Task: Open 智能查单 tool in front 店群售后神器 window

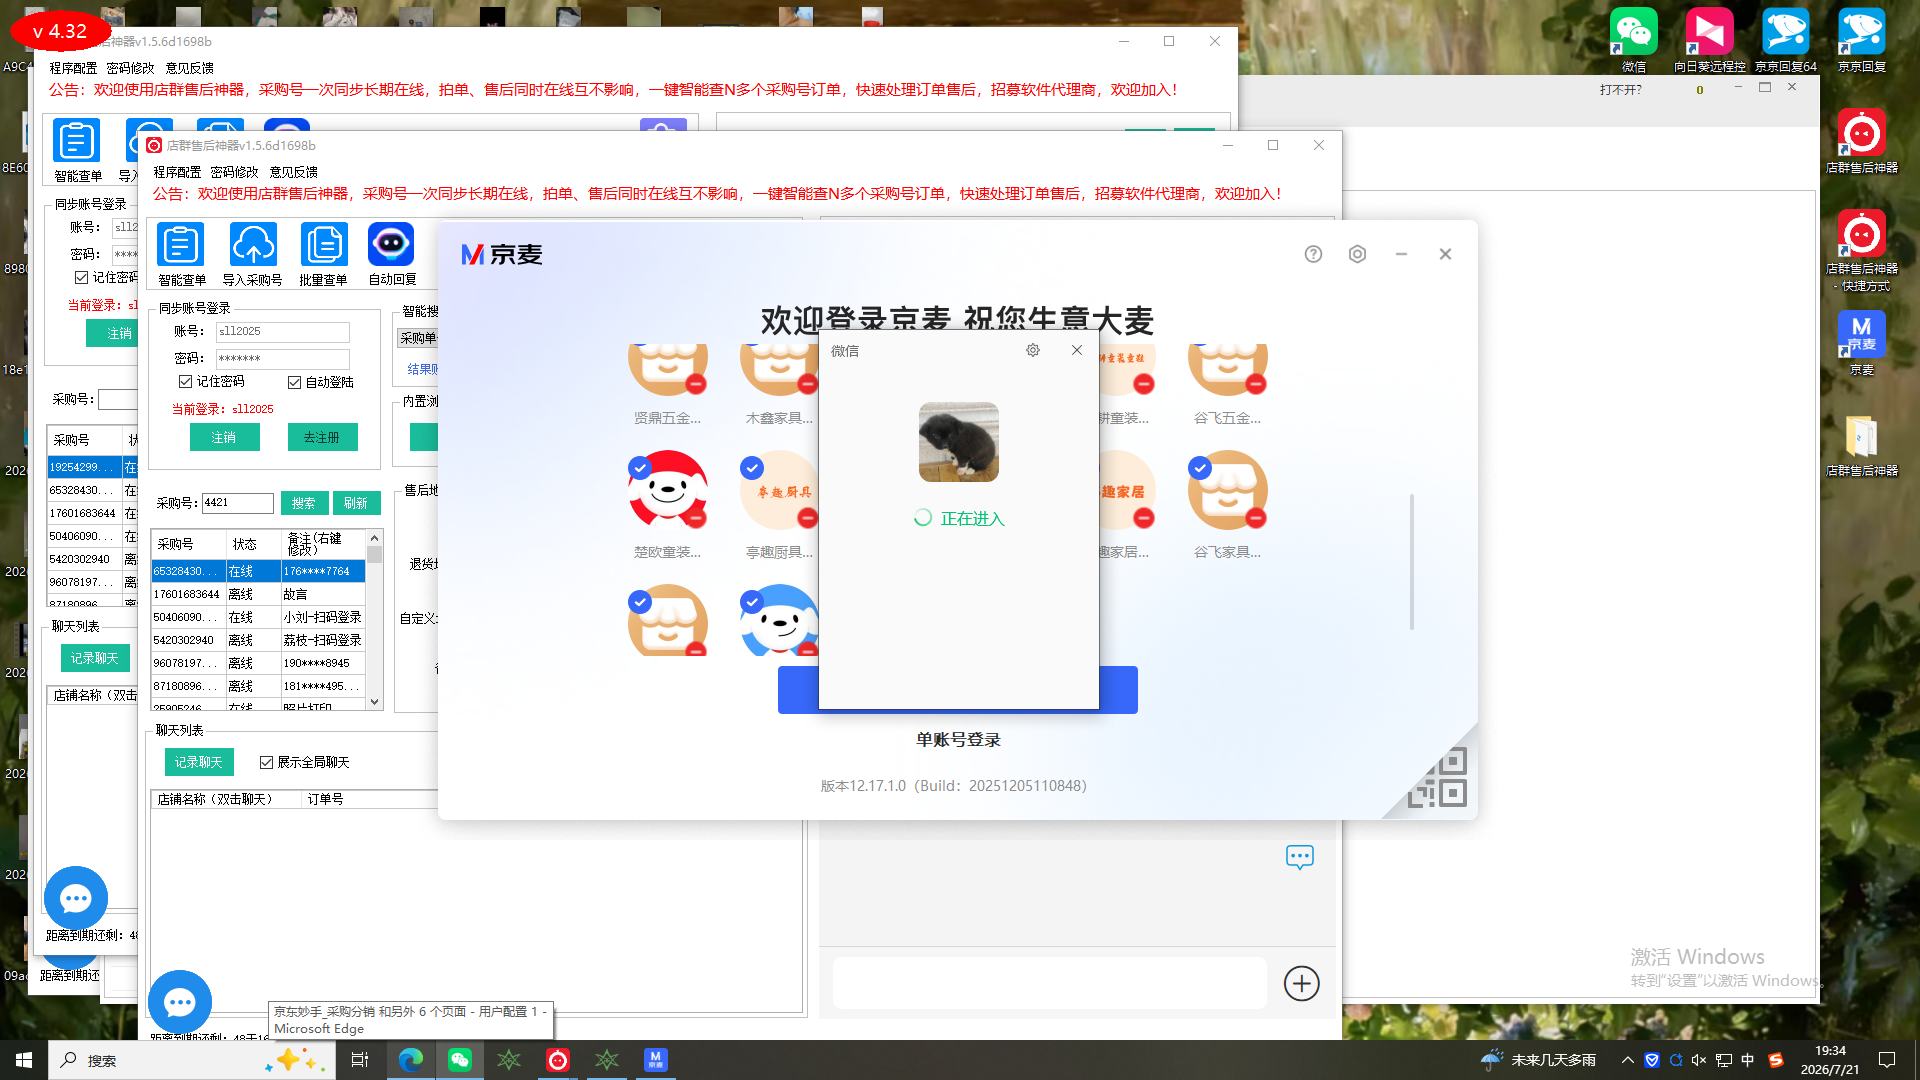Action: coord(181,245)
